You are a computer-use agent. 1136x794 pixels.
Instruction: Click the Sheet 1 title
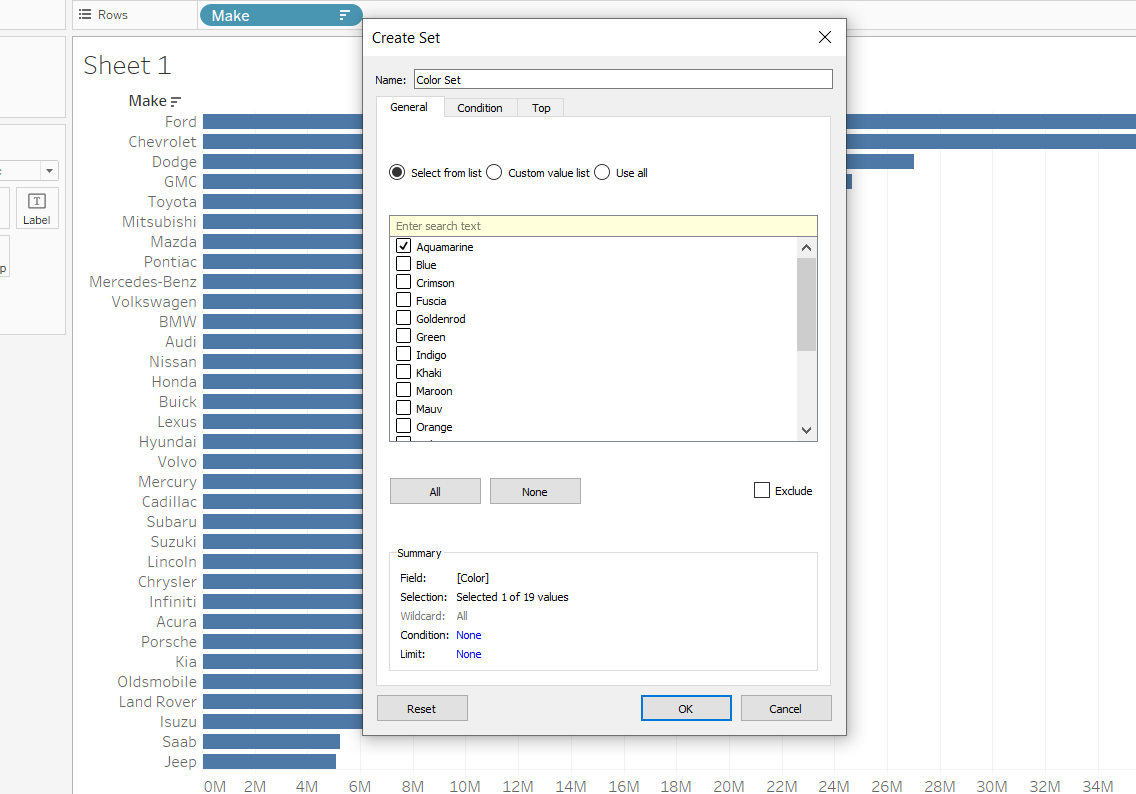(127, 65)
